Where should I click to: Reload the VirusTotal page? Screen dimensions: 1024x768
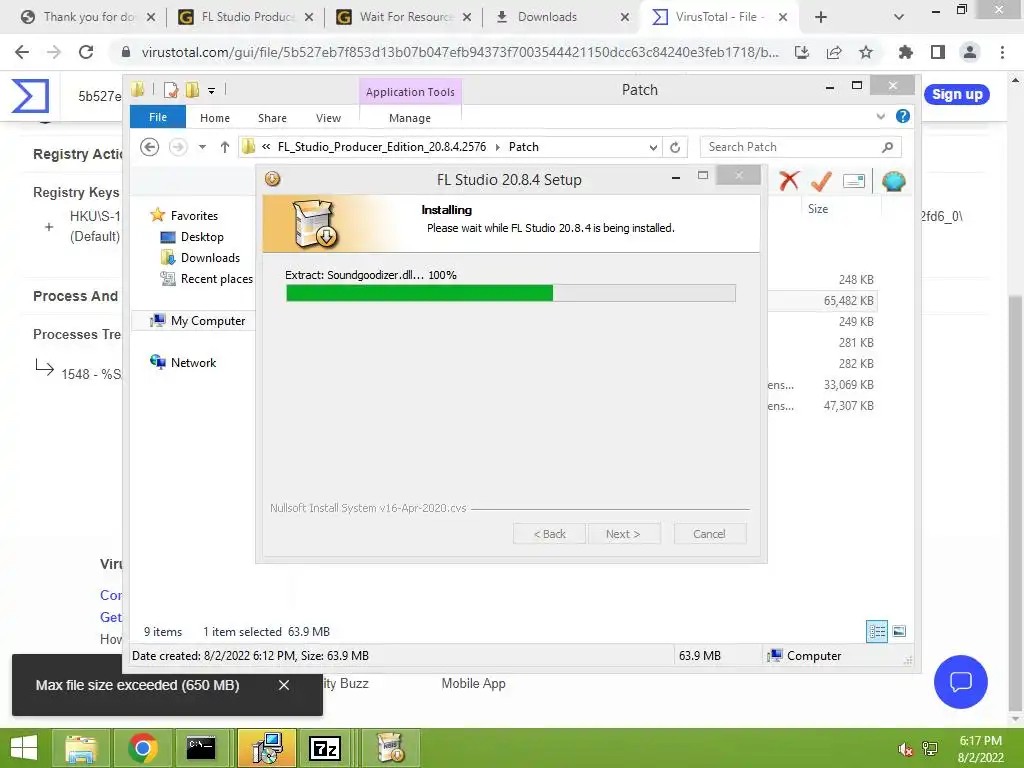86,52
